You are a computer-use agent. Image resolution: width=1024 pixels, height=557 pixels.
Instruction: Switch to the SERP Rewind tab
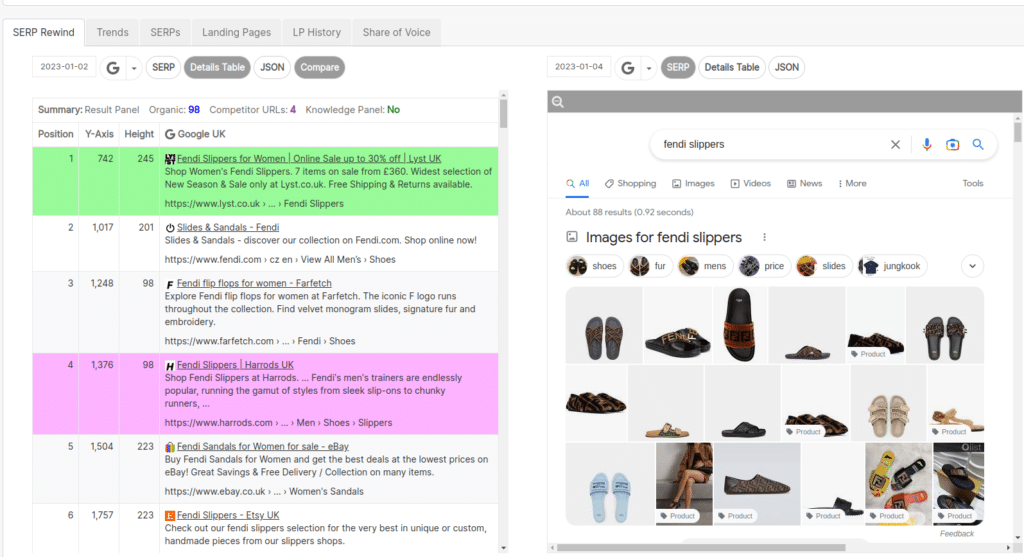(44, 32)
